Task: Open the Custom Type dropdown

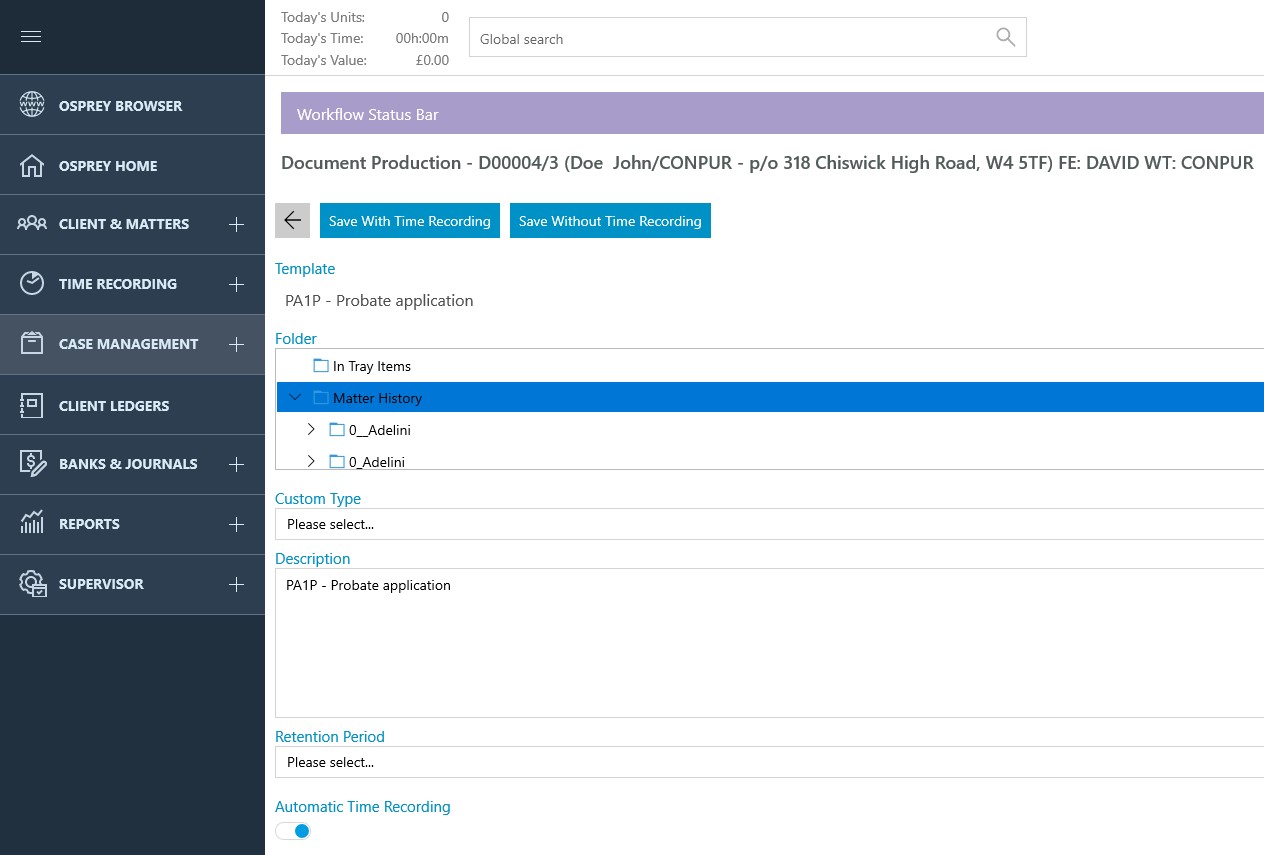Action: tap(768, 524)
